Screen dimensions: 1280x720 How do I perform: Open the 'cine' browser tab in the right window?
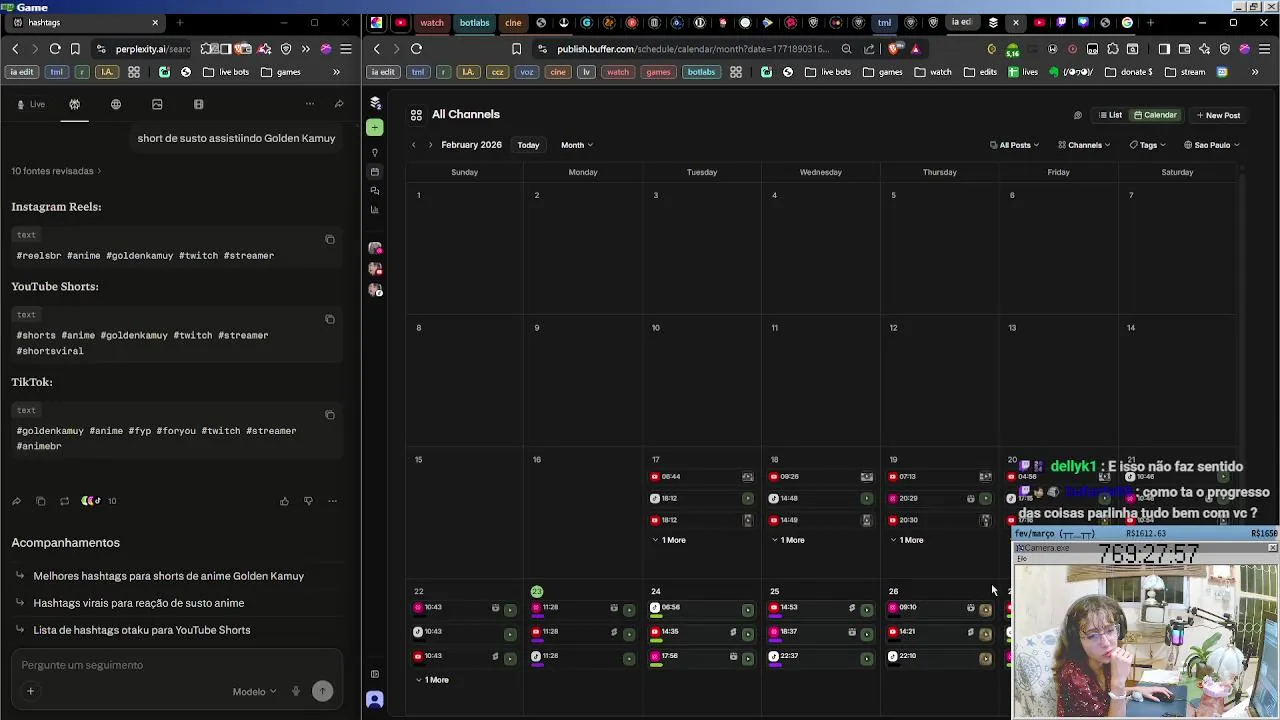tap(513, 22)
